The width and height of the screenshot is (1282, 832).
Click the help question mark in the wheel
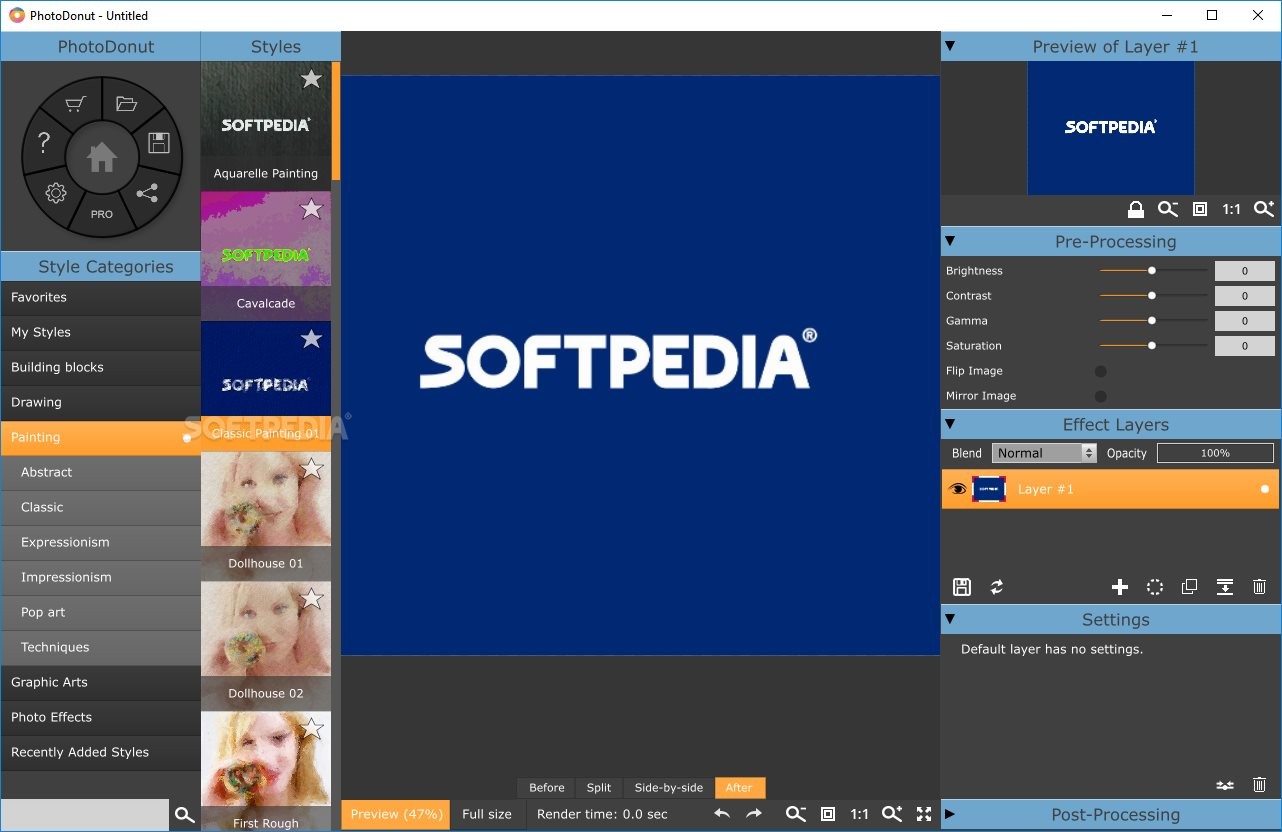(x=44, y=143)
